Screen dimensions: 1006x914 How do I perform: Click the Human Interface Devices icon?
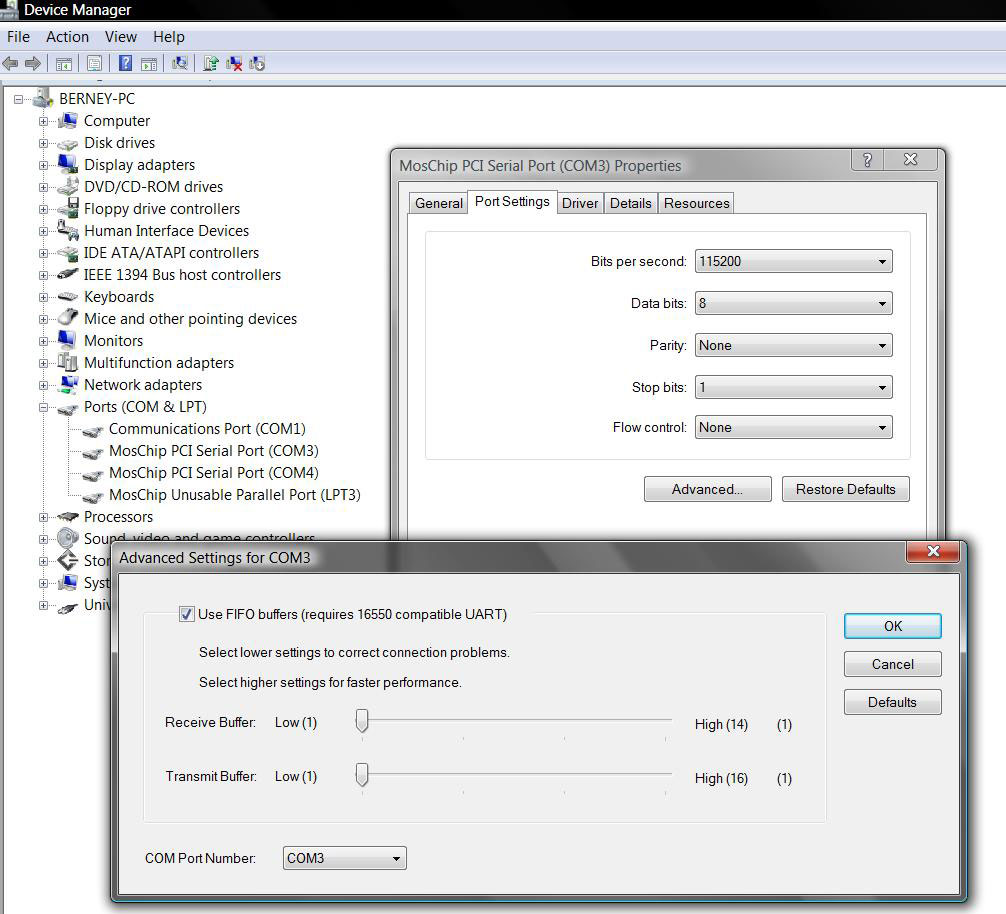tap(67, 230)
